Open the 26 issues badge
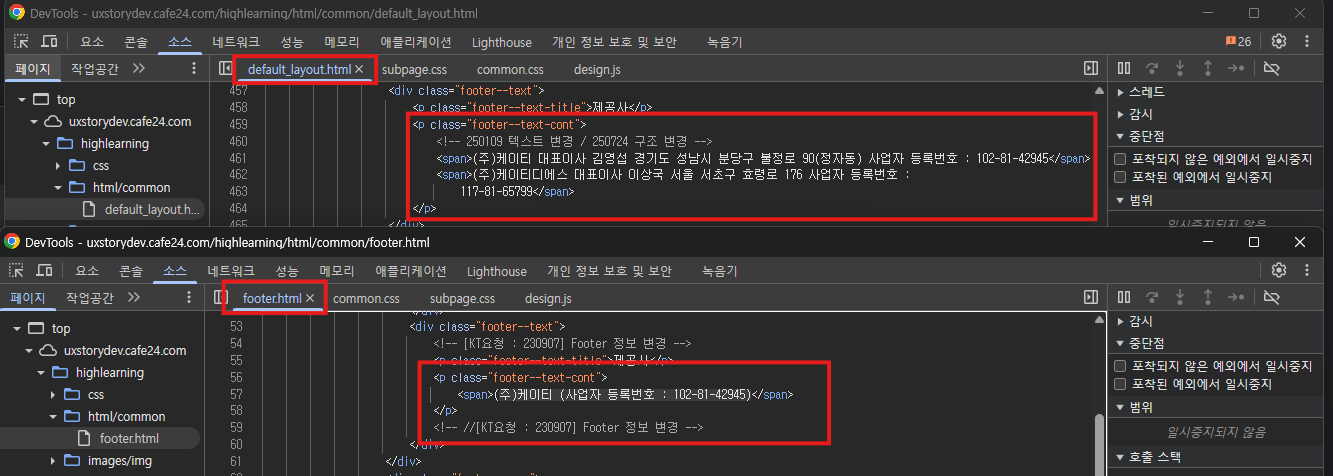Viewport: 1333px width, 476px height. [x=1238, y=42]
